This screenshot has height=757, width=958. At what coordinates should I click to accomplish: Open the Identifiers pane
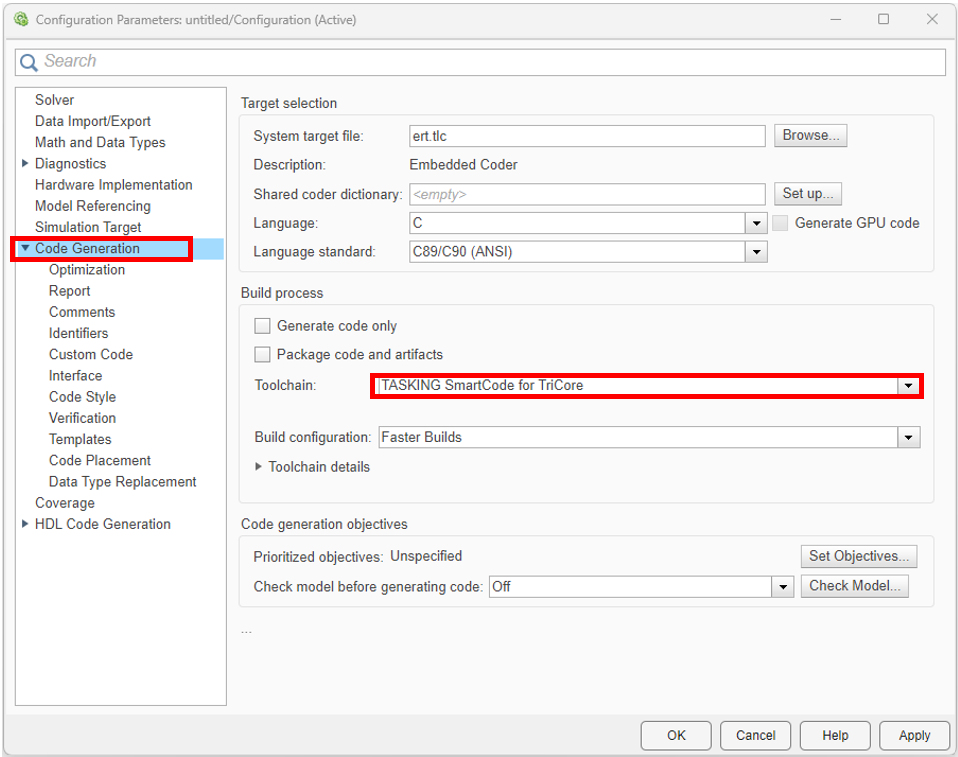pyautogui.click(x=78, y=333)
